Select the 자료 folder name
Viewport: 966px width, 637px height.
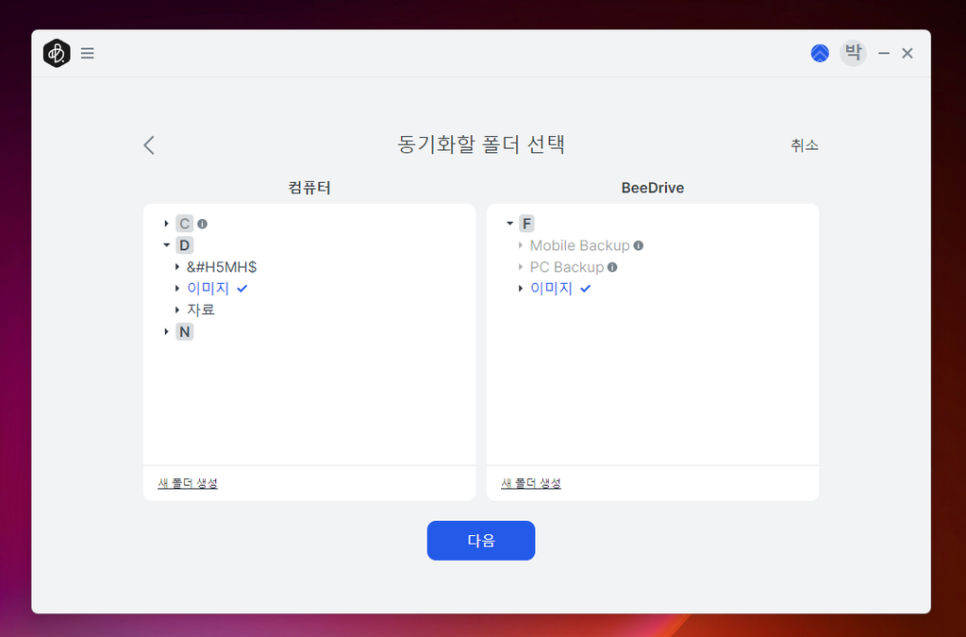pos(201,310)
